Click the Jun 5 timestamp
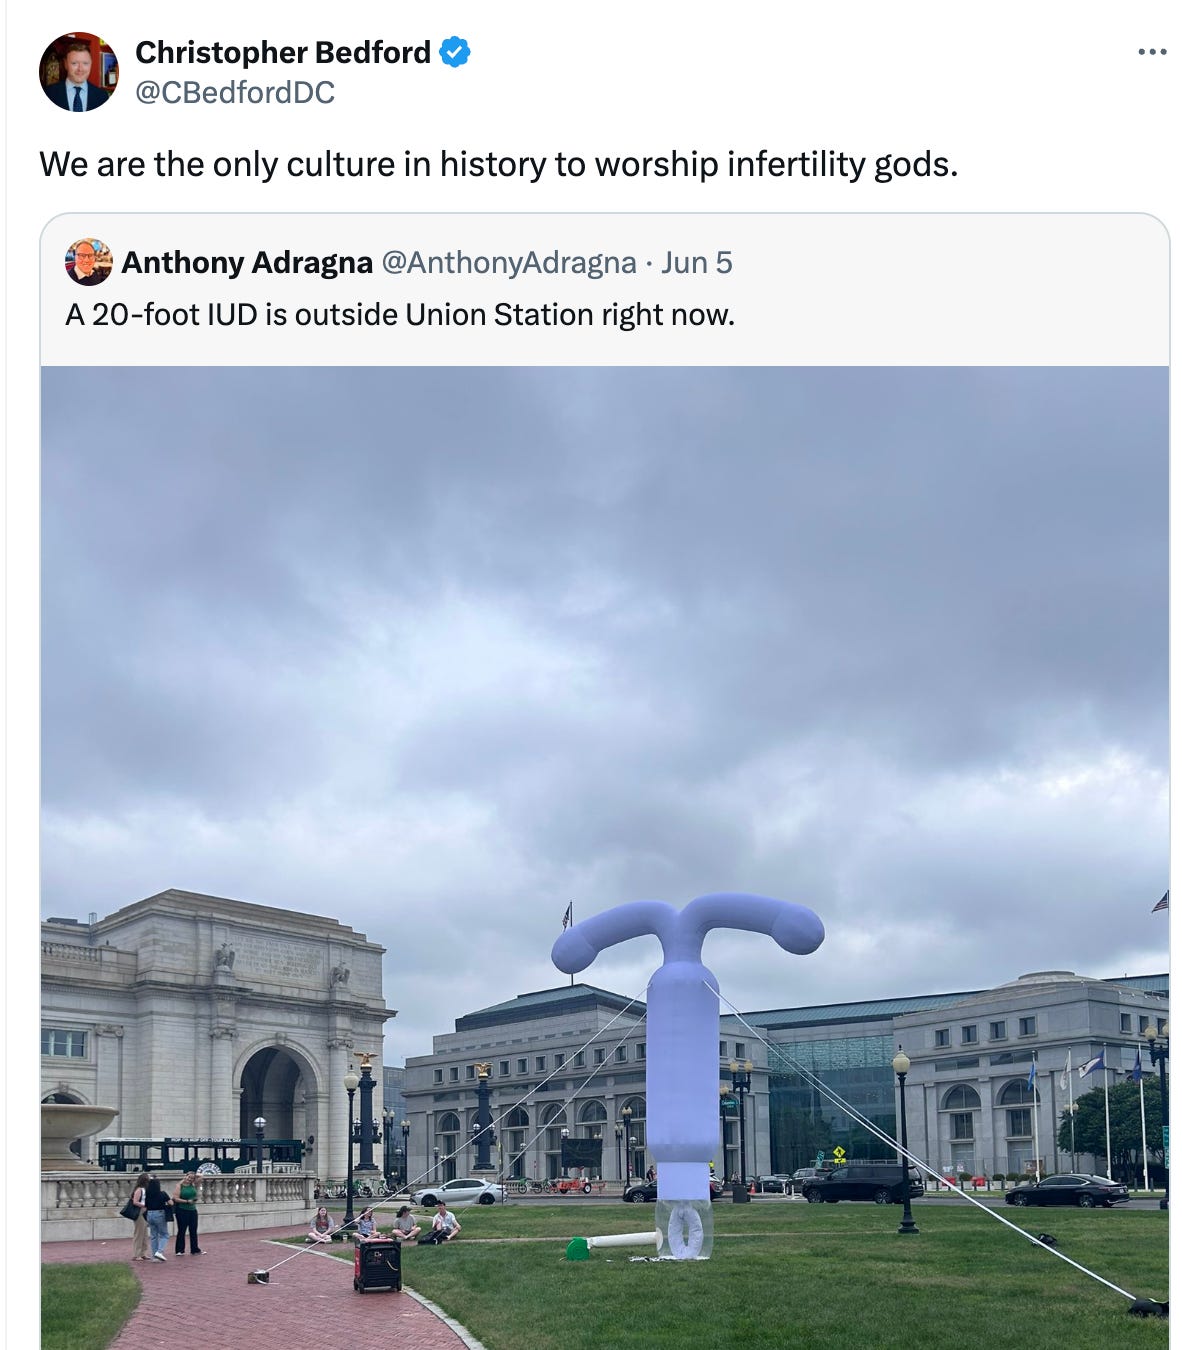Viewport: 1182px width, 1350px height. [697, 262]
